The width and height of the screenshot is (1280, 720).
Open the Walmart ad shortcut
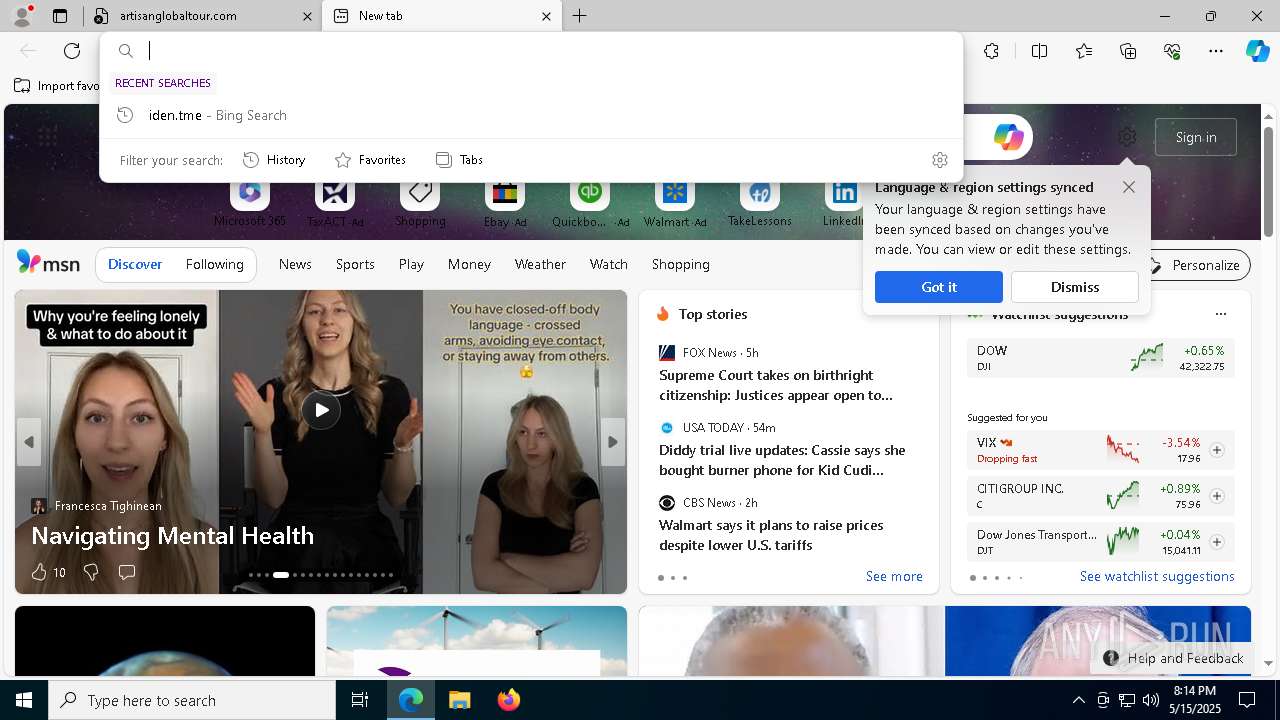click(675, 203)
